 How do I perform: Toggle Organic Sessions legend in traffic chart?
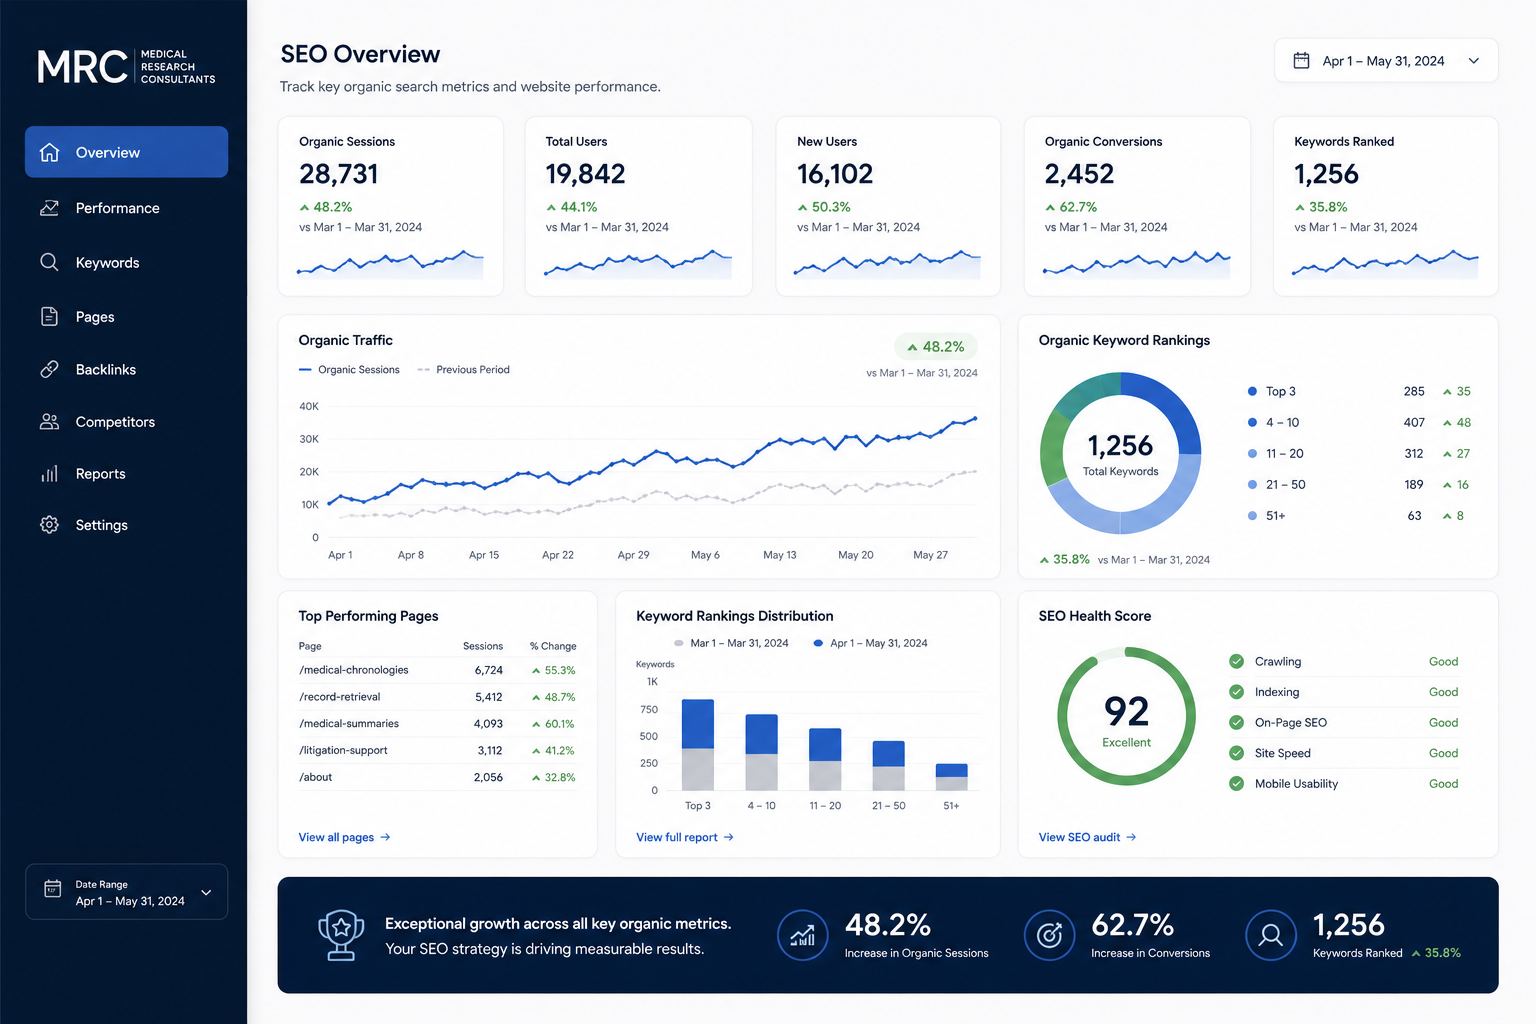[x=349, y=370]
